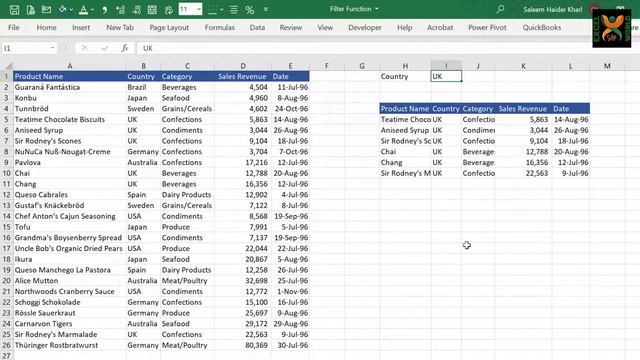Switch to the Insert tab

81,27
